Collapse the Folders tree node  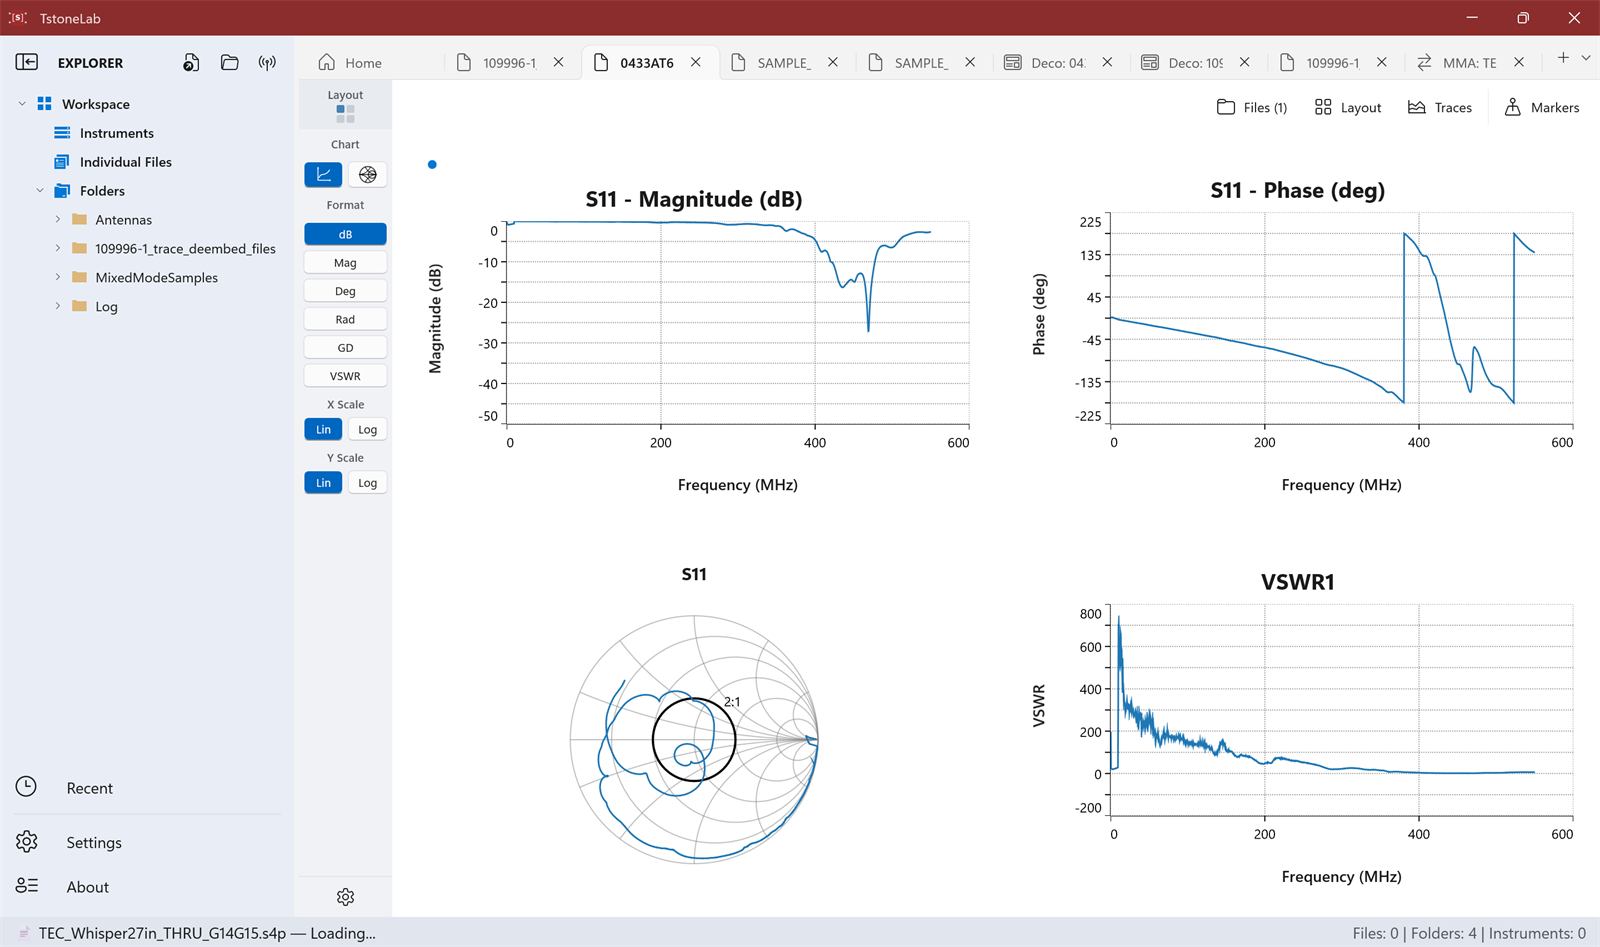(40, 191)
